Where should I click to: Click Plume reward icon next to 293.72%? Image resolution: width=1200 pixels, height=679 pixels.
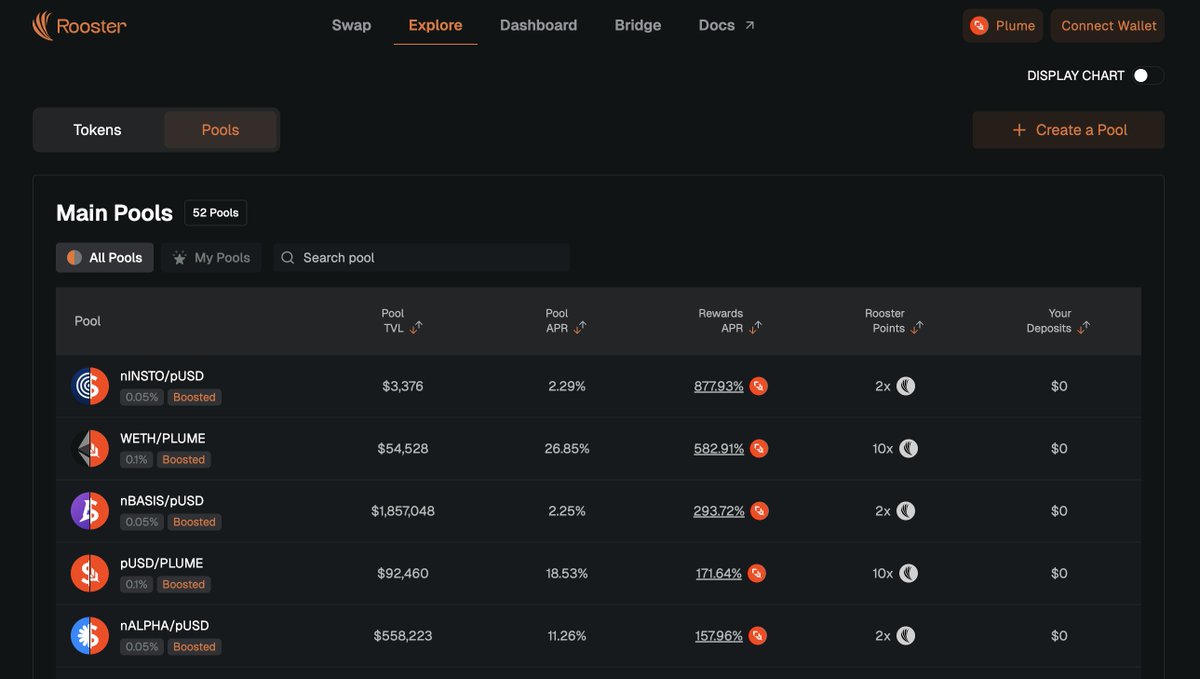click(759, 511)
